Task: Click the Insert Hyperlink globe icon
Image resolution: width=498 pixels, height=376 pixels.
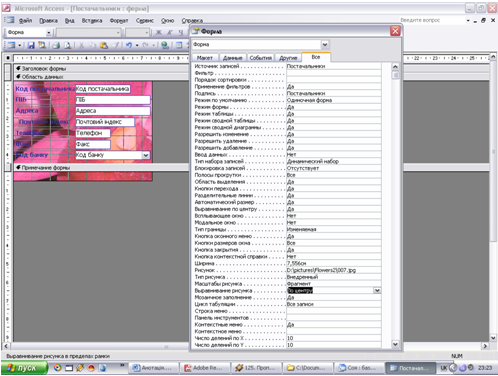Action: point(165,45)
